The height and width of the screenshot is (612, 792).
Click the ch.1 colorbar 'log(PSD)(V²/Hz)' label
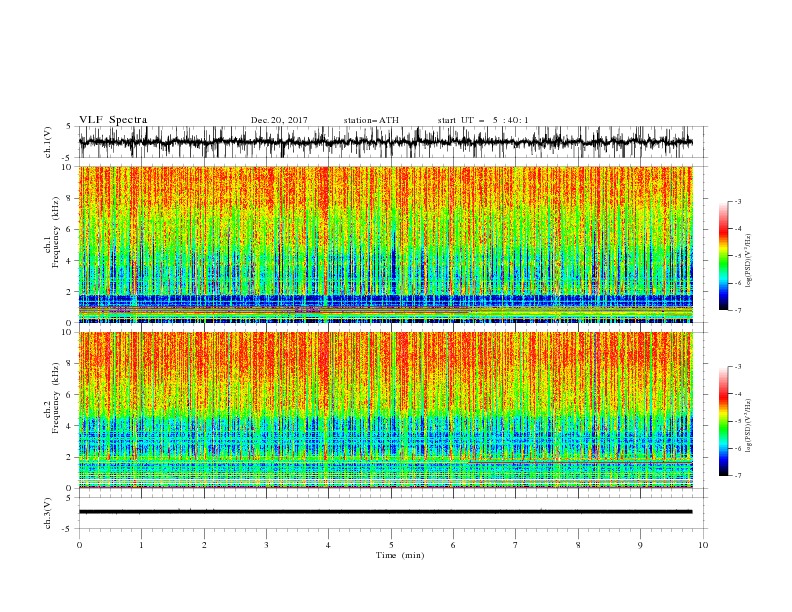[x=748, y=261]
